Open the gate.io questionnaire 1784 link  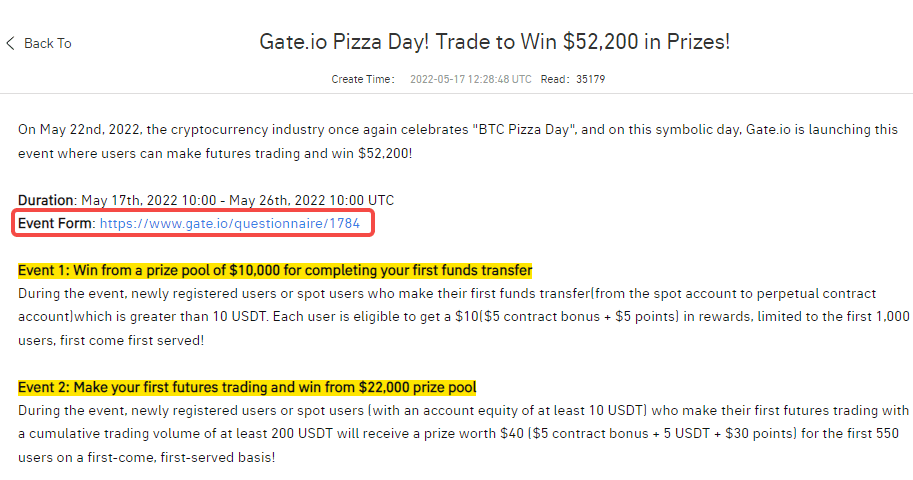230,223
